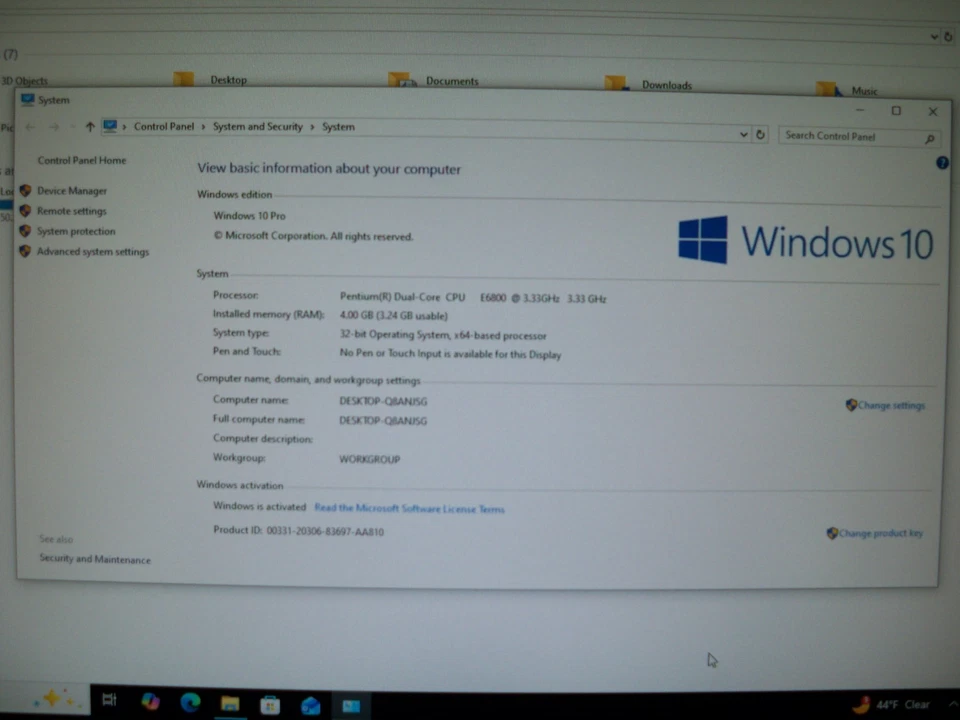Open the address bar dropdown

point(743,133)
